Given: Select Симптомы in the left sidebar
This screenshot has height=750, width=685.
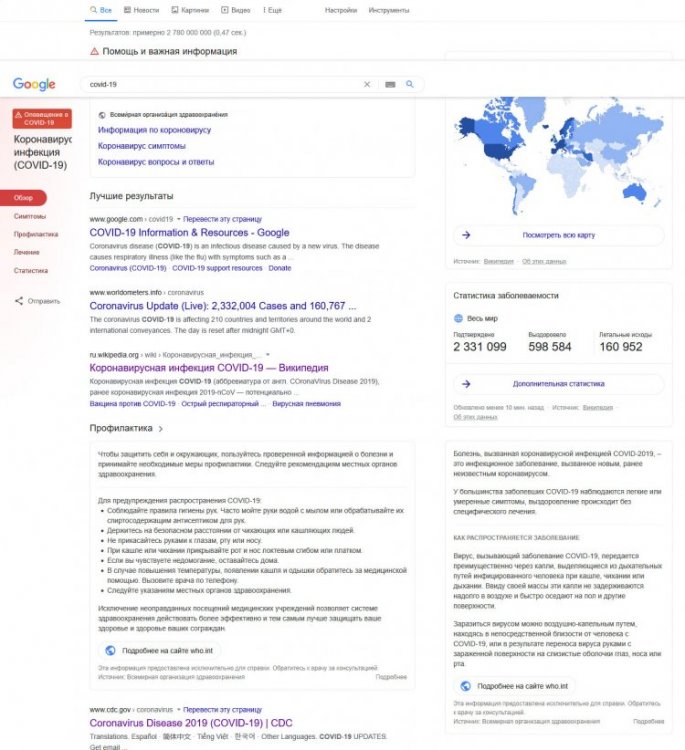Looking at the screenshot, I should point(30,216).
